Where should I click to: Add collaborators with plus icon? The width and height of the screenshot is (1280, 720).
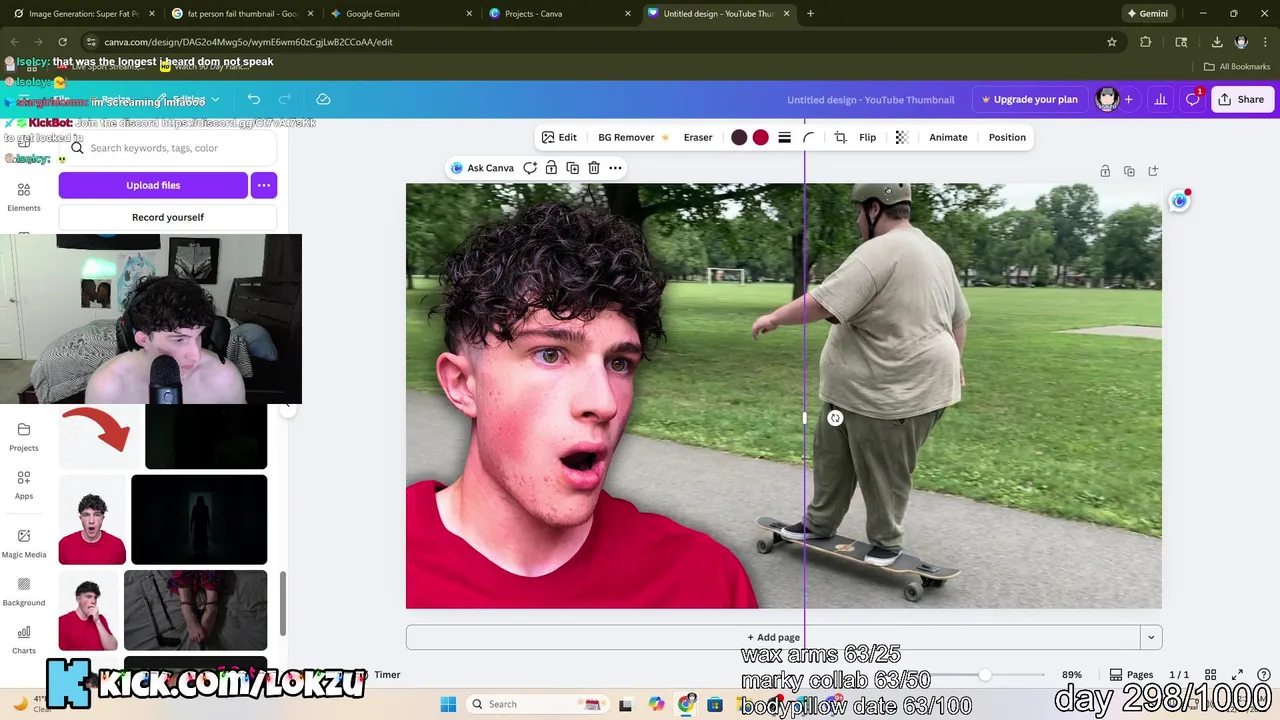1128,99
